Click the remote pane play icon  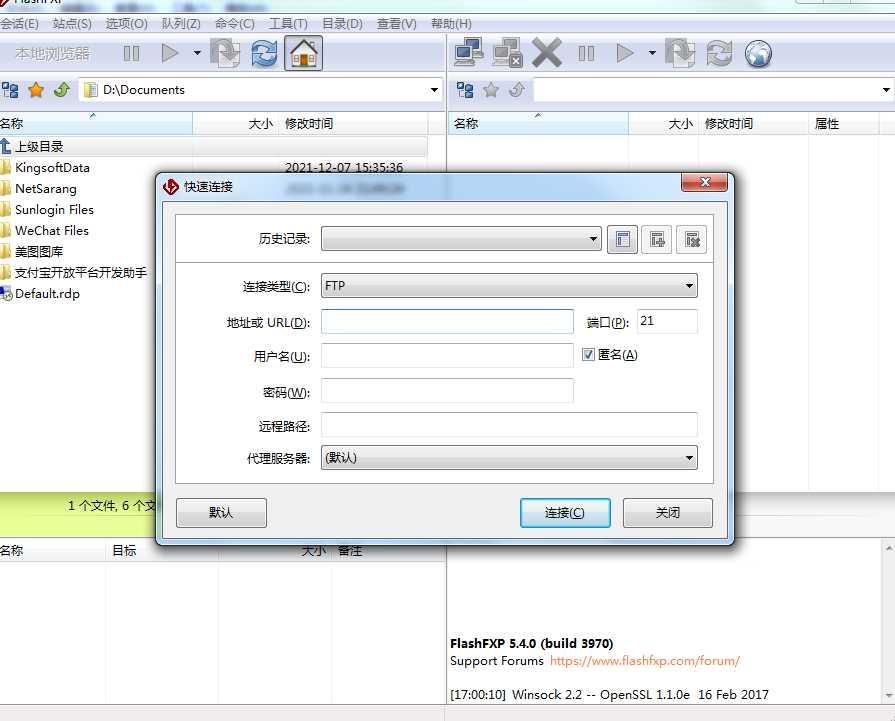(x=625, y=54)
